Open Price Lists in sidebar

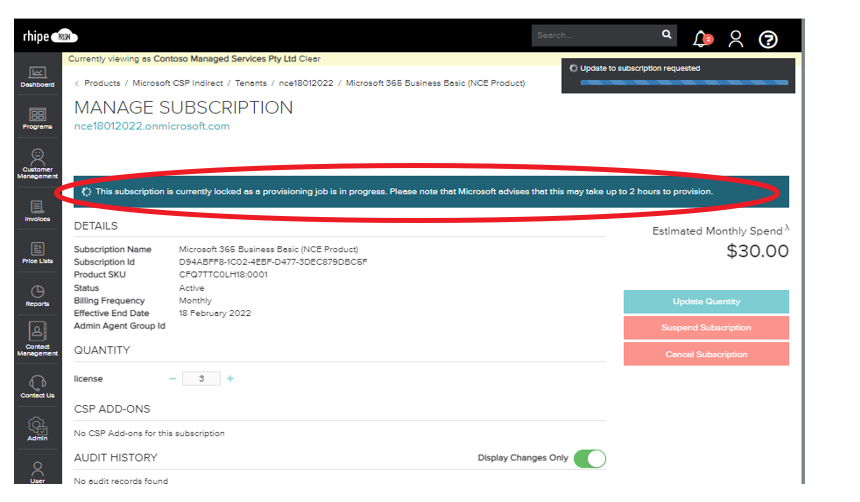[37, 253]
